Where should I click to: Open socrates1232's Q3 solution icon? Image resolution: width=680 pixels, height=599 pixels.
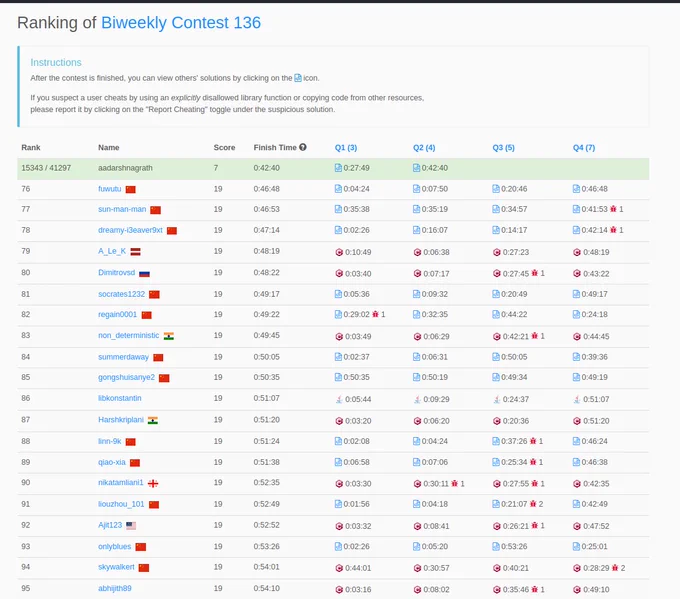click(496, 294)
